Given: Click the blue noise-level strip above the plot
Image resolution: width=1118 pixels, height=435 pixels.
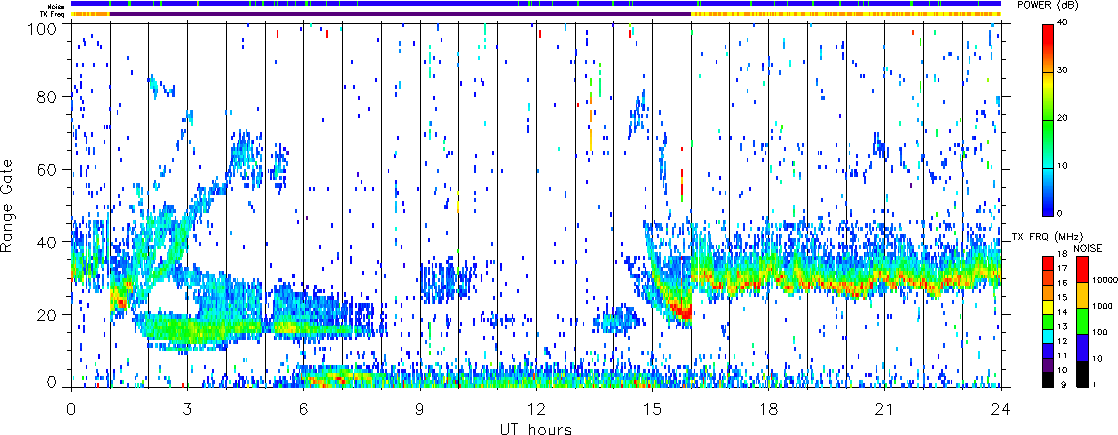Looking at the screenshot, I should [x=536, y=4].
